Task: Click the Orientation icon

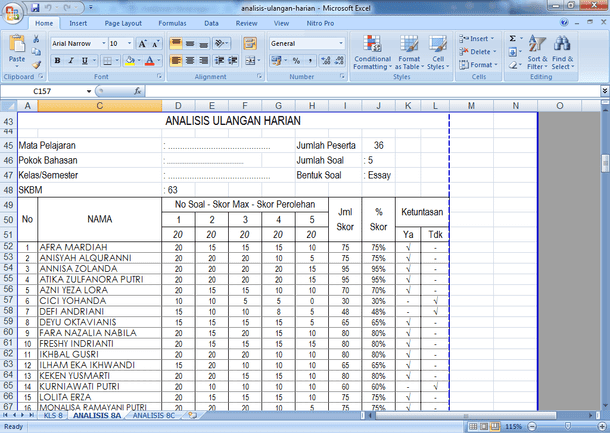Action: [221, 43]
